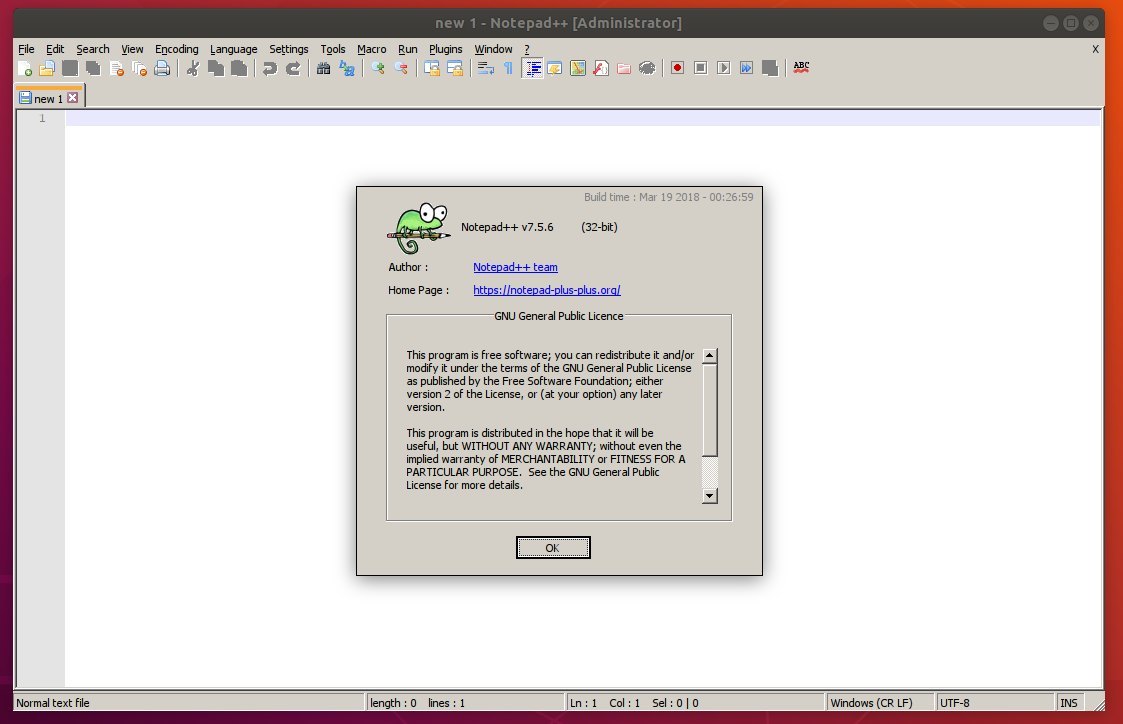
Task: Open the Tools menu
Action: click(x=333, y=49)
